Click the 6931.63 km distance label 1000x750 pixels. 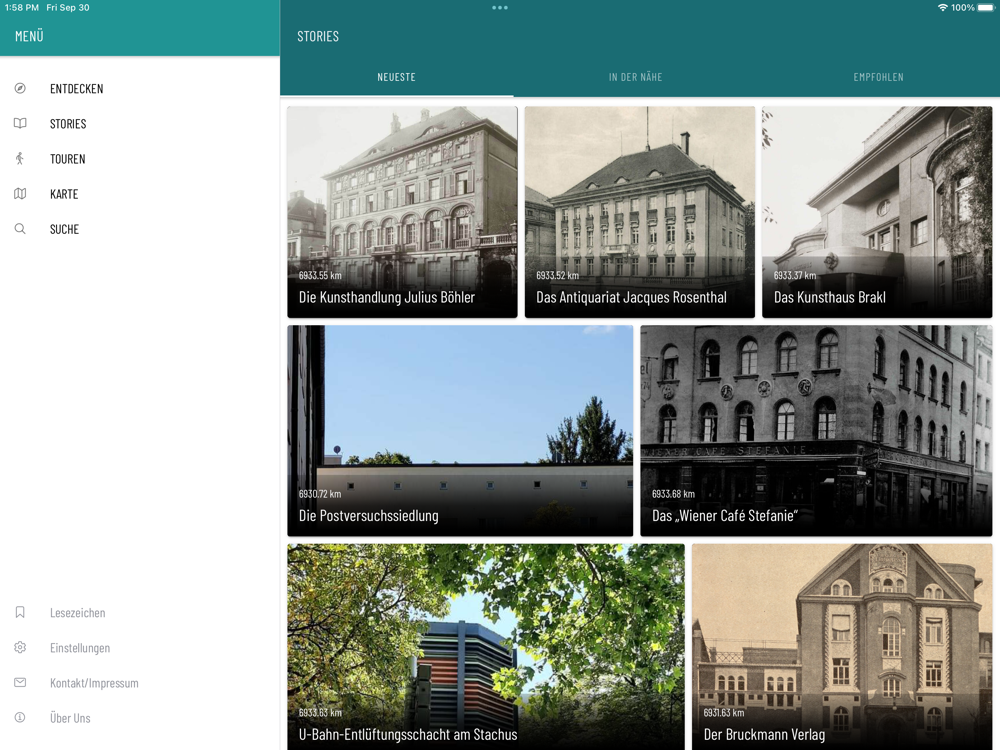(x=724, y=712)
